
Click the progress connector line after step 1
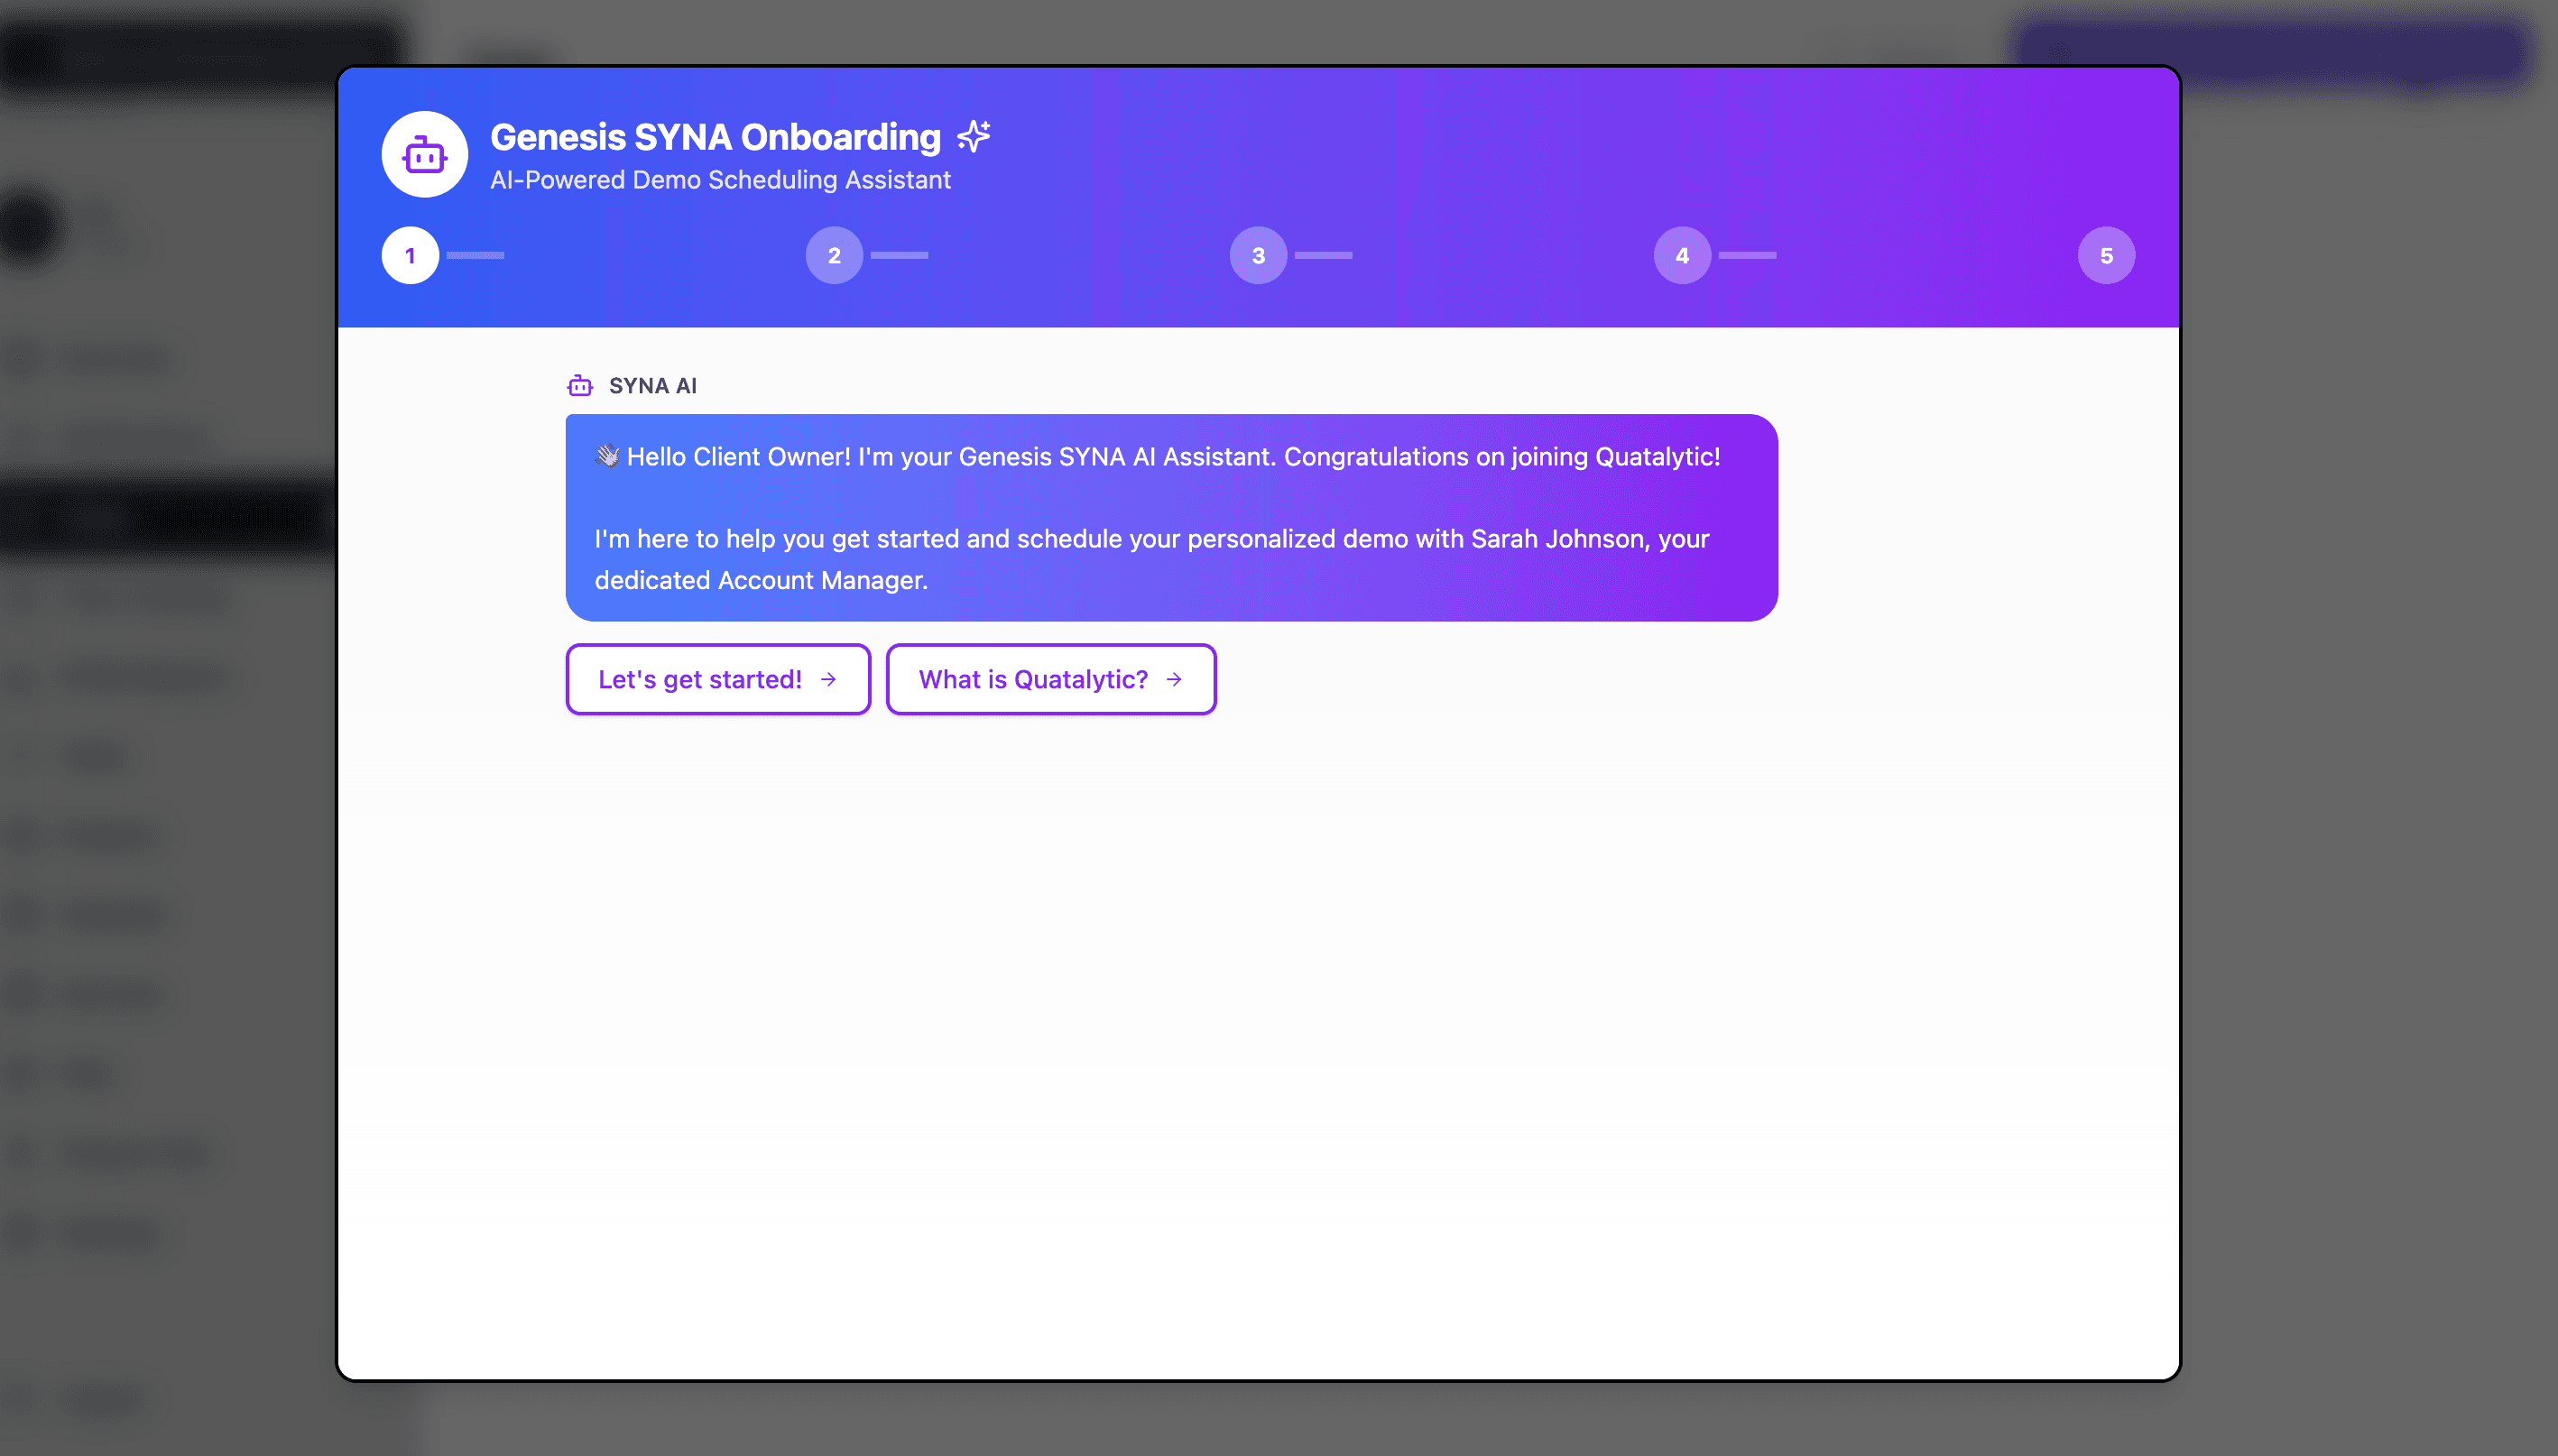coord(475,256)
